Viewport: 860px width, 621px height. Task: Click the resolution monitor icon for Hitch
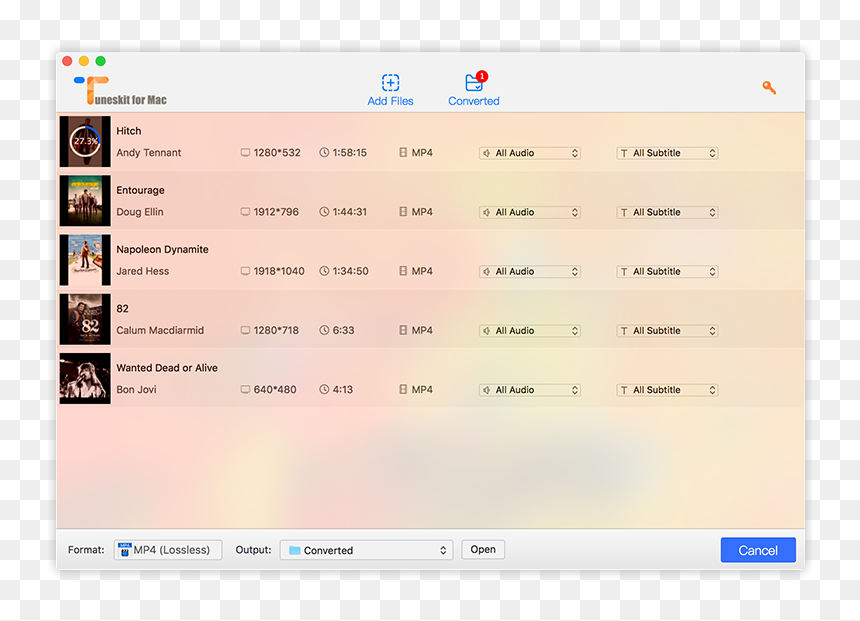point(245,153)
